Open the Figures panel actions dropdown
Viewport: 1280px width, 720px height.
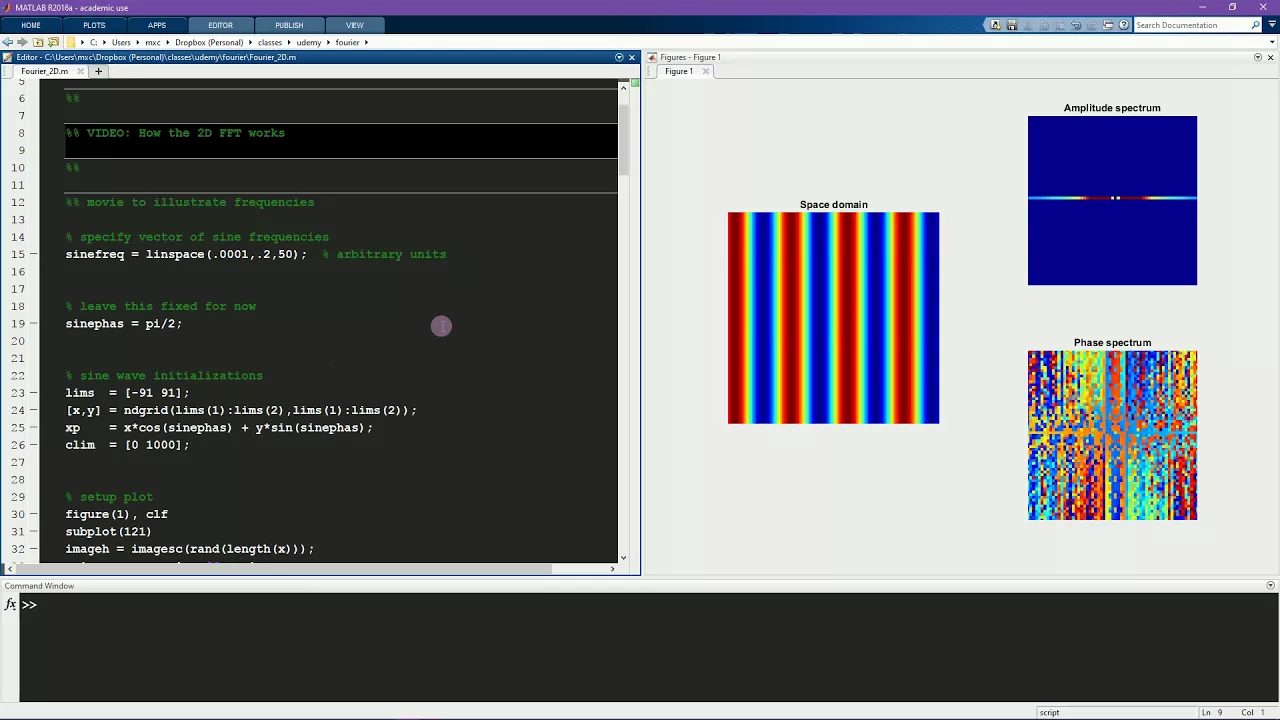[1258, 57]
